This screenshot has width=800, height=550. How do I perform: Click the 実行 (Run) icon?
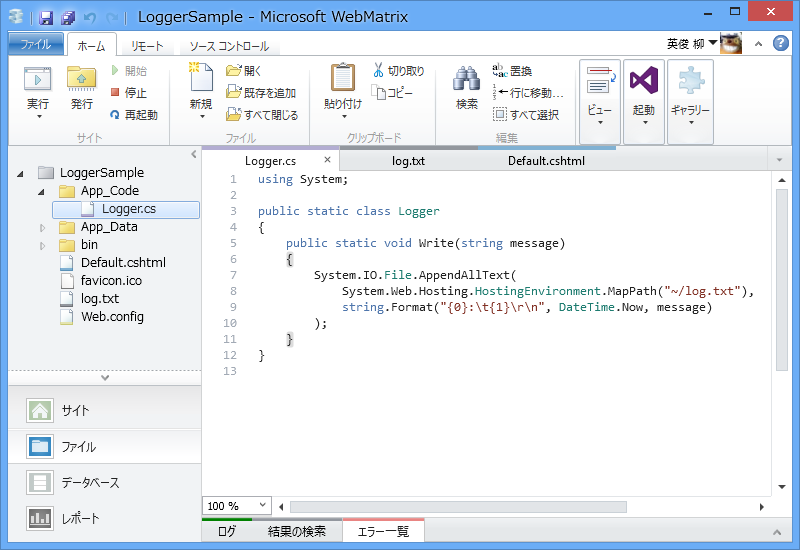38,80
